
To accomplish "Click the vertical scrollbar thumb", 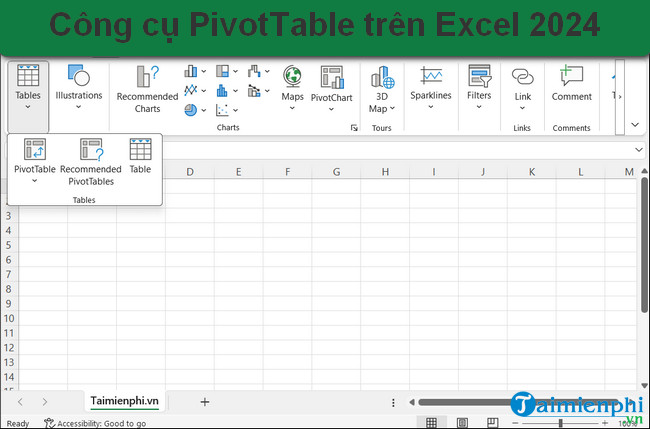I will click(644, 245).
